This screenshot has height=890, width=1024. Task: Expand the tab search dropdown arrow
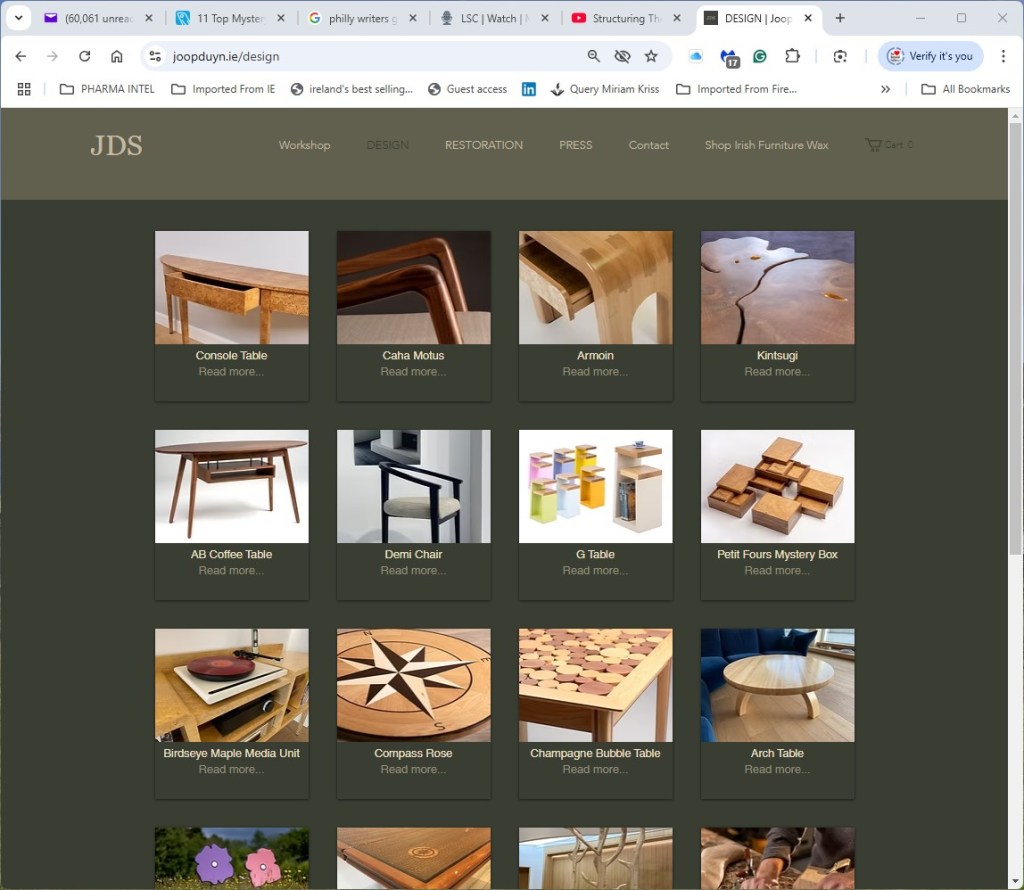[18, 18]
